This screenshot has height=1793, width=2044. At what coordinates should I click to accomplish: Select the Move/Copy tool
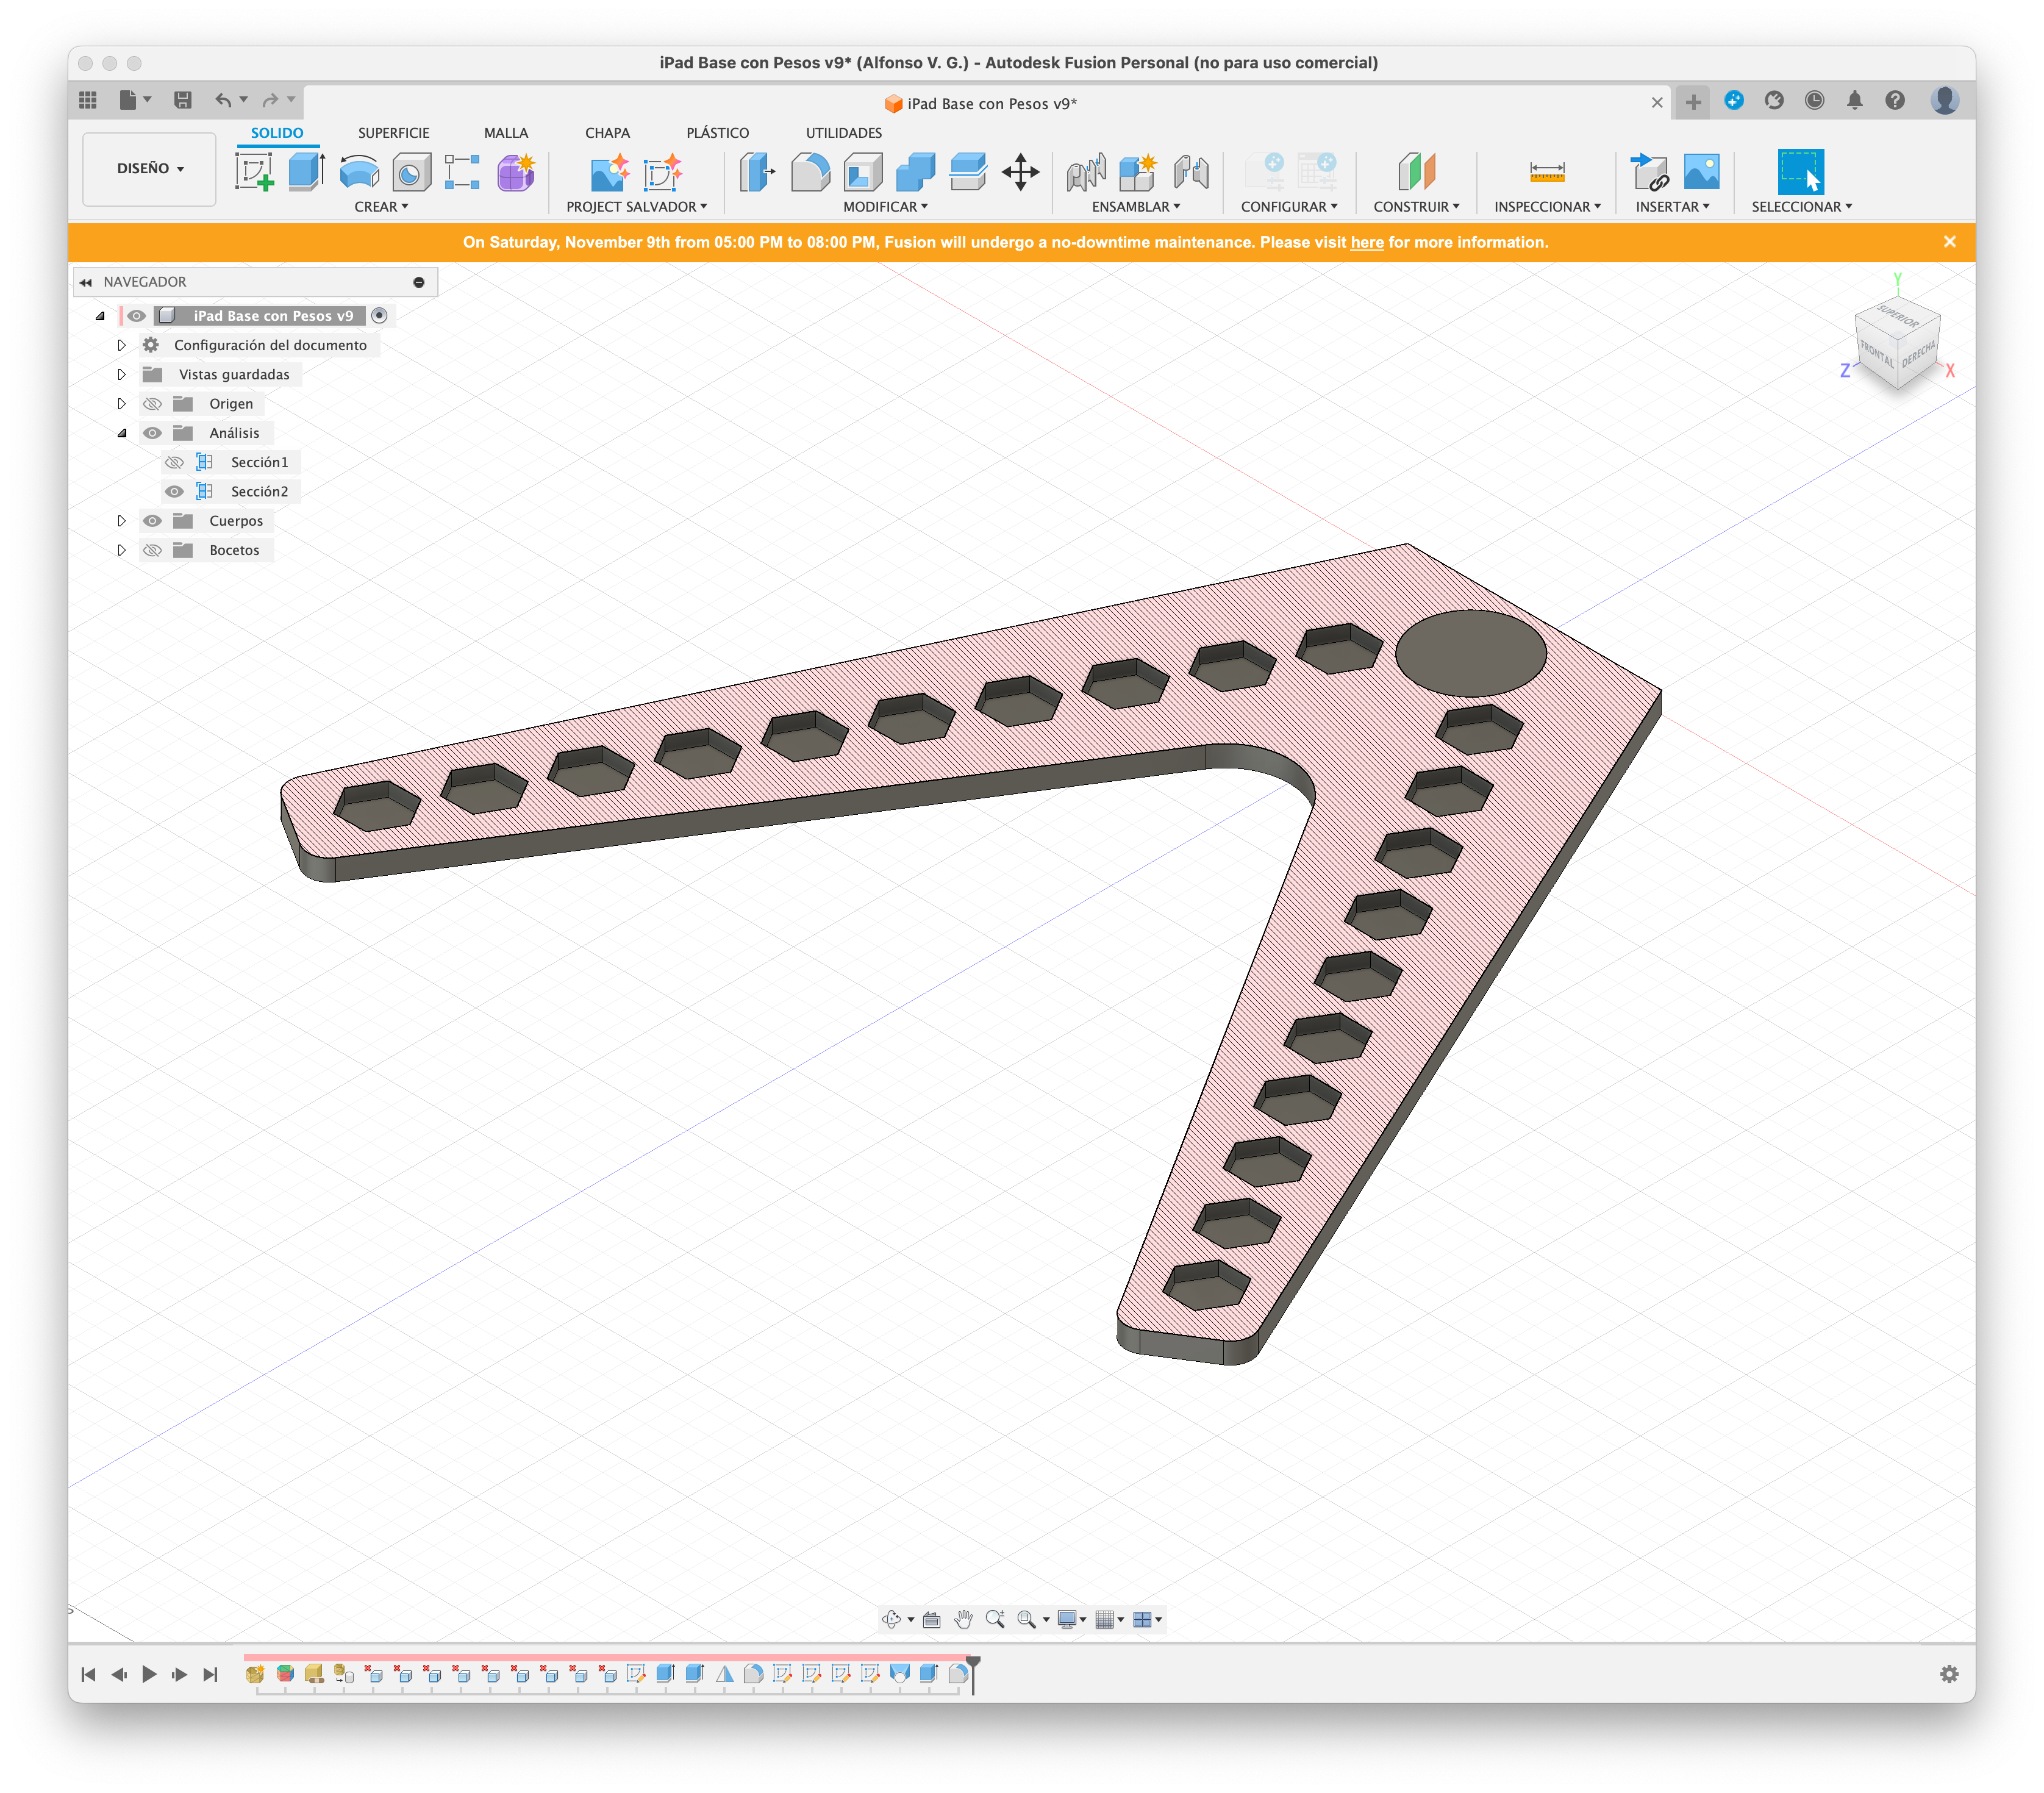click(x=1021, y=172)
